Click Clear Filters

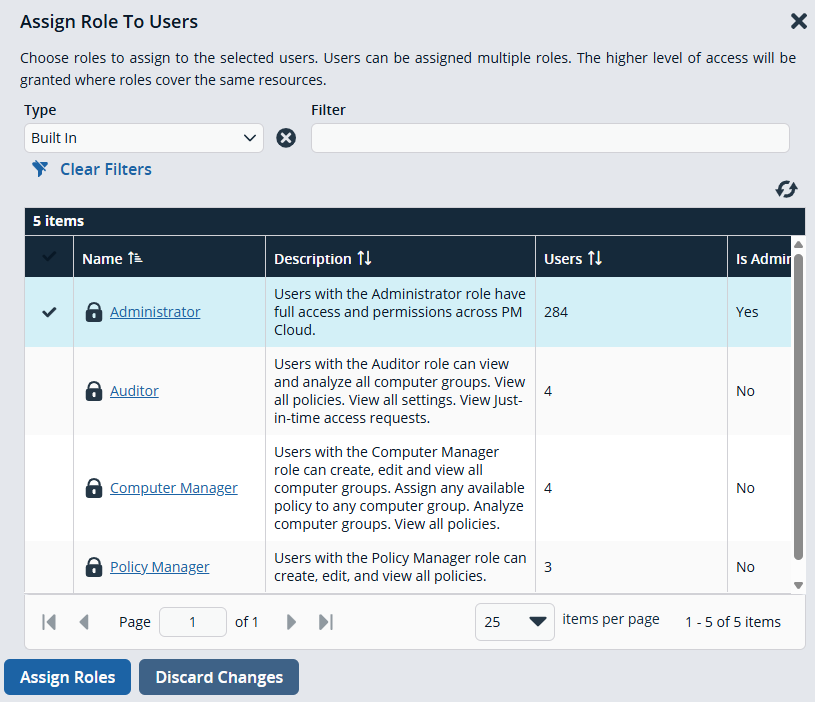point(105,169)
